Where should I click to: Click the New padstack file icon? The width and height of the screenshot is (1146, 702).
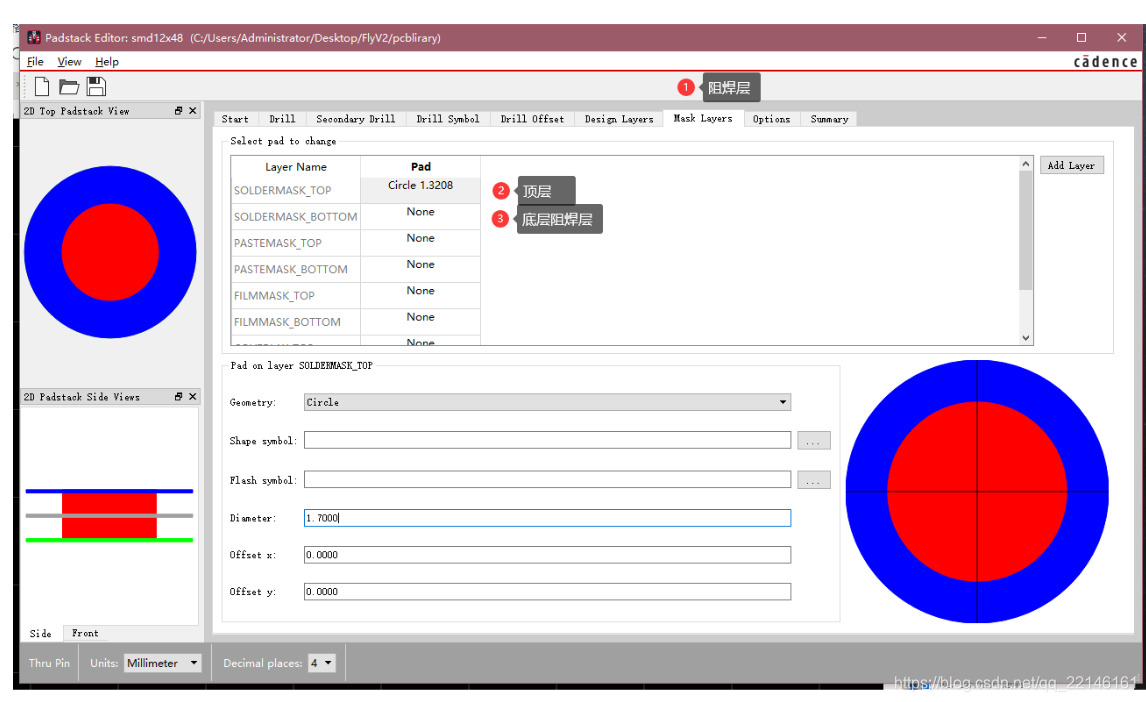tap(40, 86)
